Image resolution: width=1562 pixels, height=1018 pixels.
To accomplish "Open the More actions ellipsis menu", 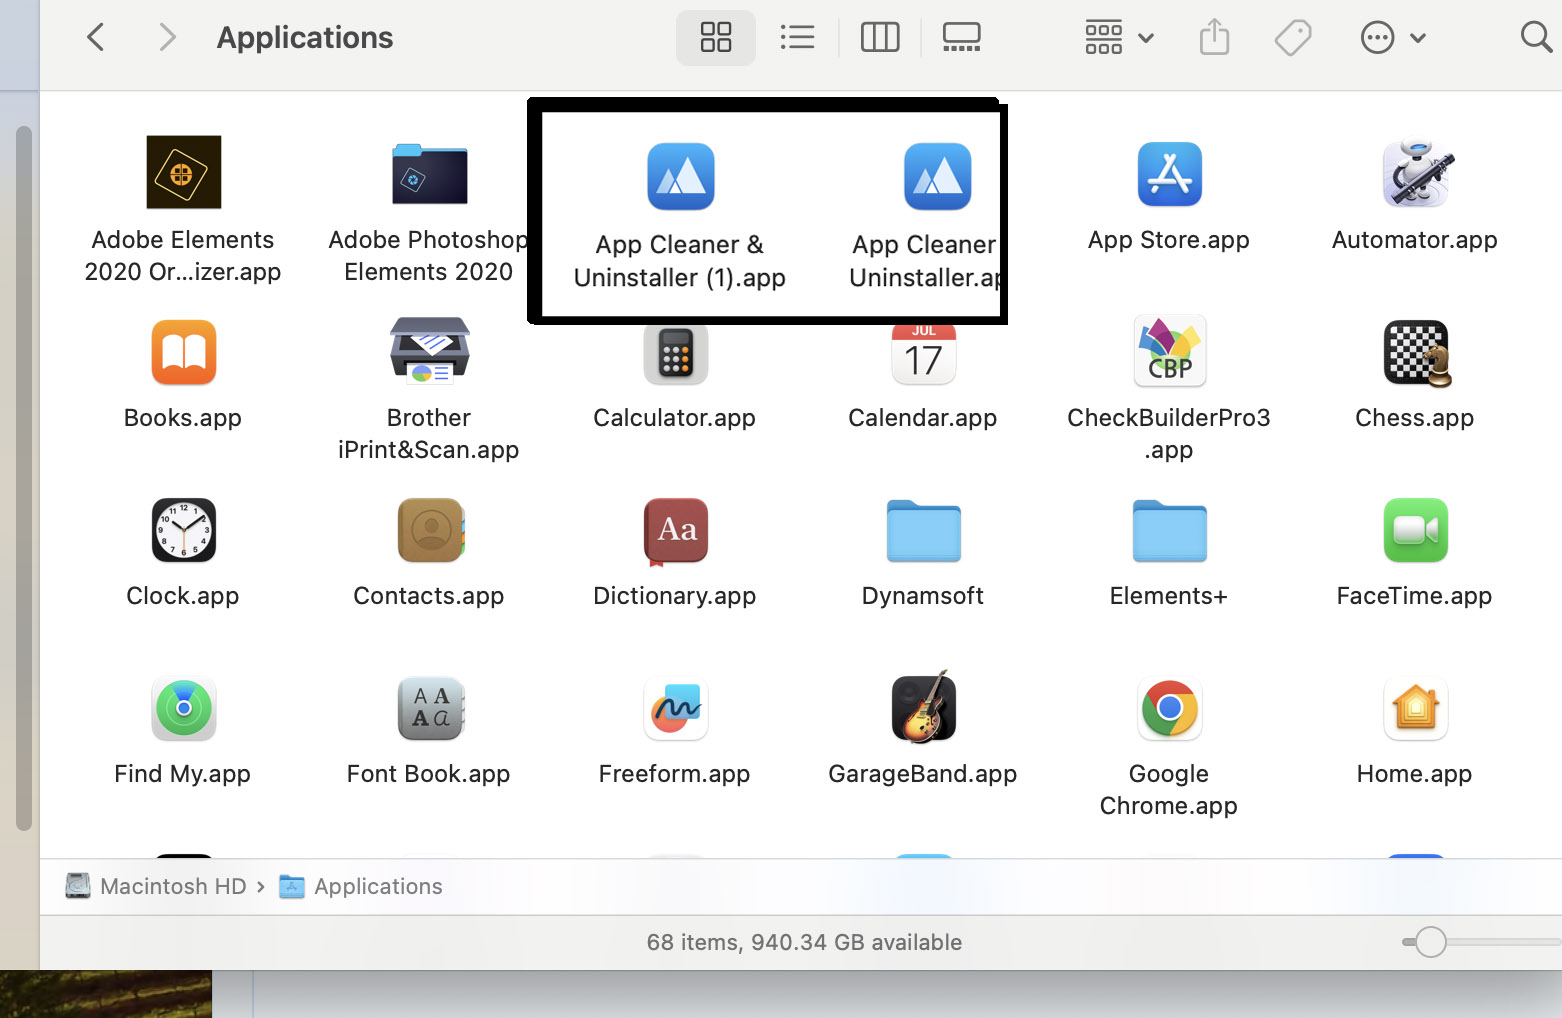I will point(1392,38).
